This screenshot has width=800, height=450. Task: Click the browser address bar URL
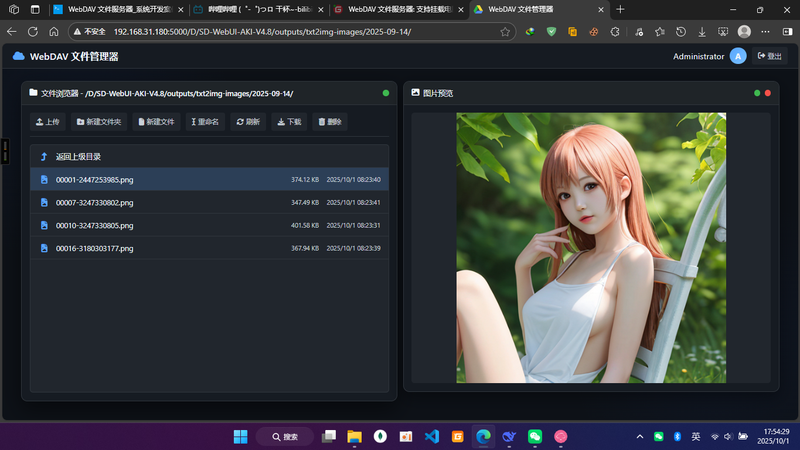click(x=262, y=31)
